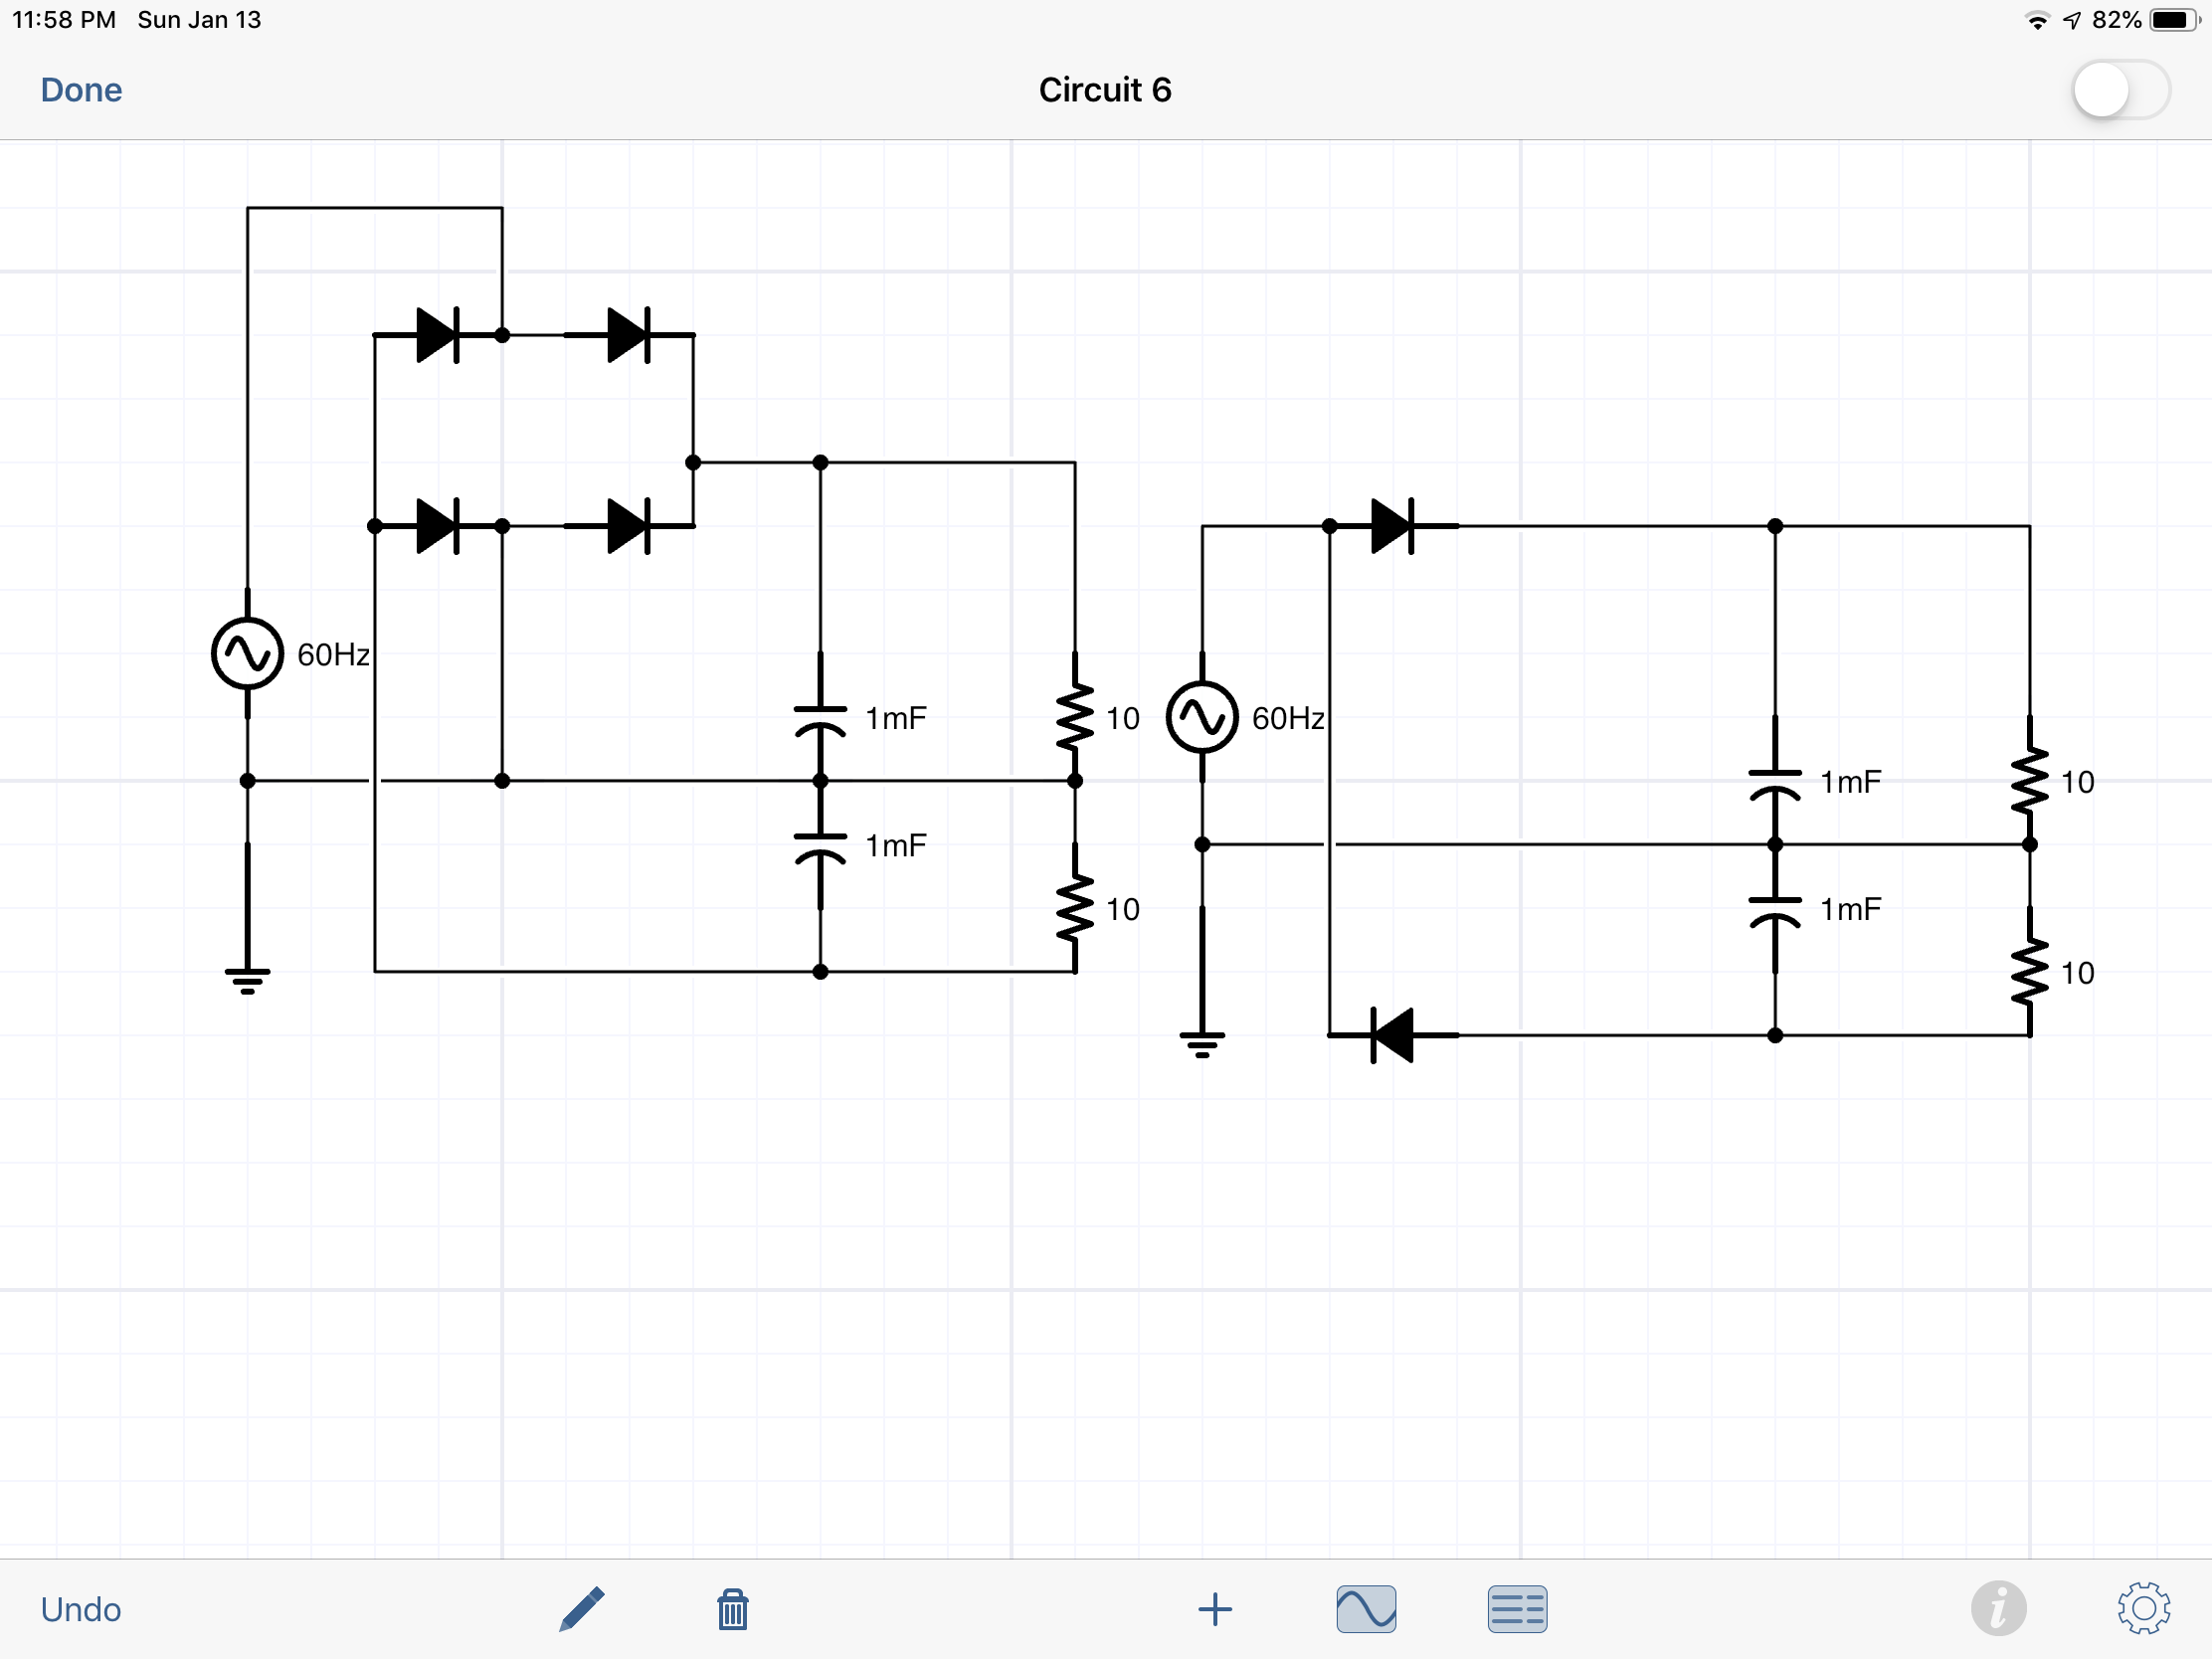Select bottom-left diode of bridge rectifier
The image size is (2212, 1659).
[437, 526]
